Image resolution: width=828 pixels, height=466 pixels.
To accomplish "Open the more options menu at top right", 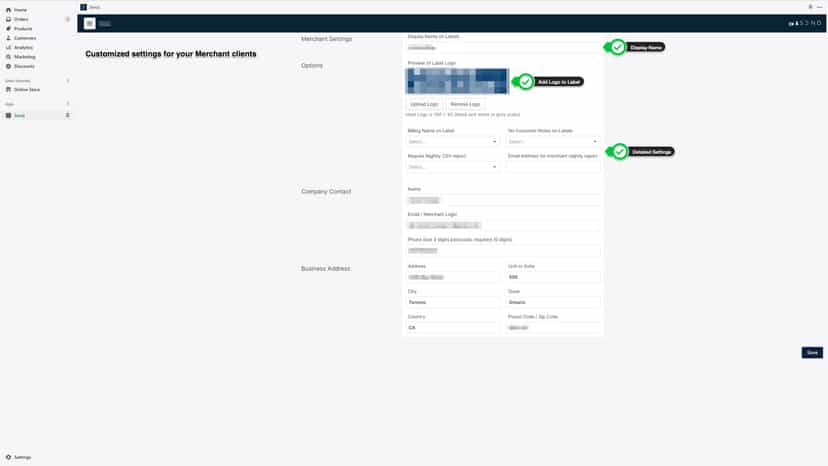I will tap(820, 7).
